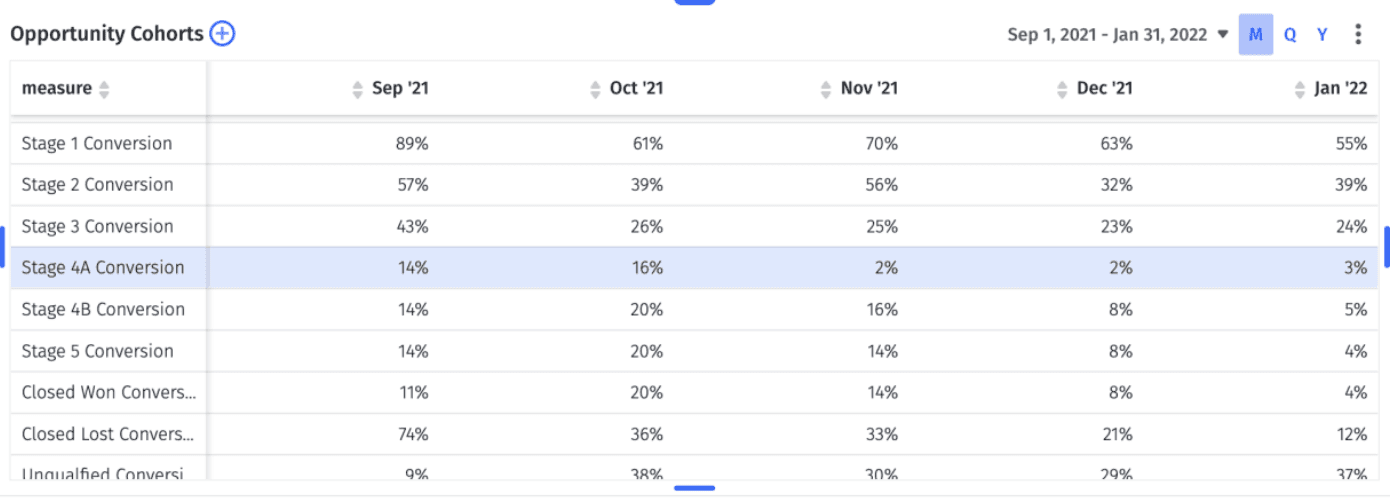Click the plus icon beside Opportunity Cohorts
The height and width of the screenshot is (500, 1390).
tap(222, 34)
